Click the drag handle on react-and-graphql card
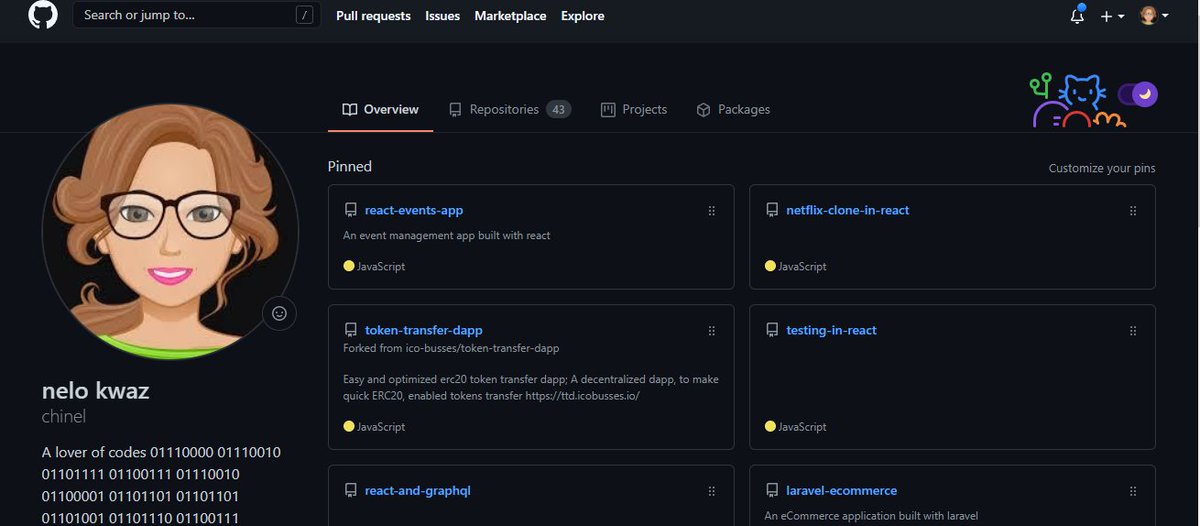Image resolution: width=1200 pixels, height=526 pixels. pos(712,491)
